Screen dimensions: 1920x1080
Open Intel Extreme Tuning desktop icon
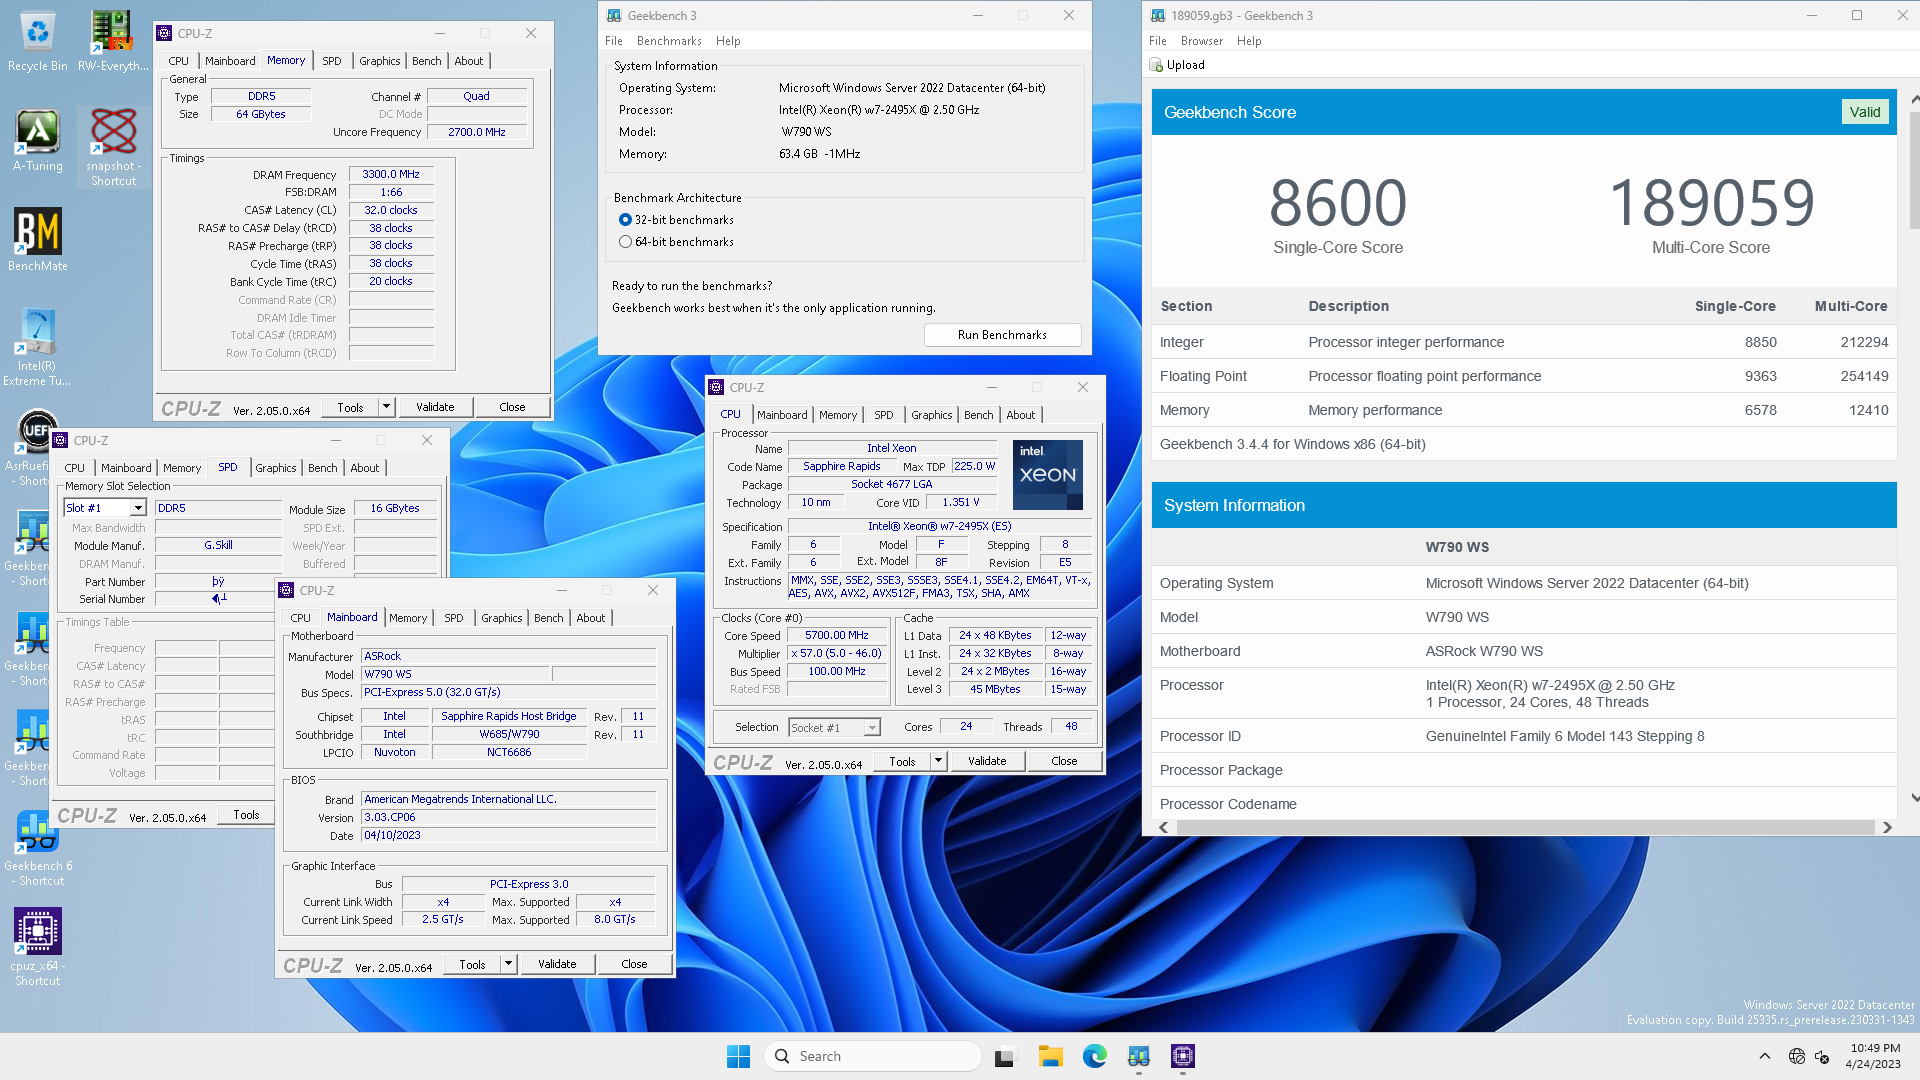click(37, 348)
